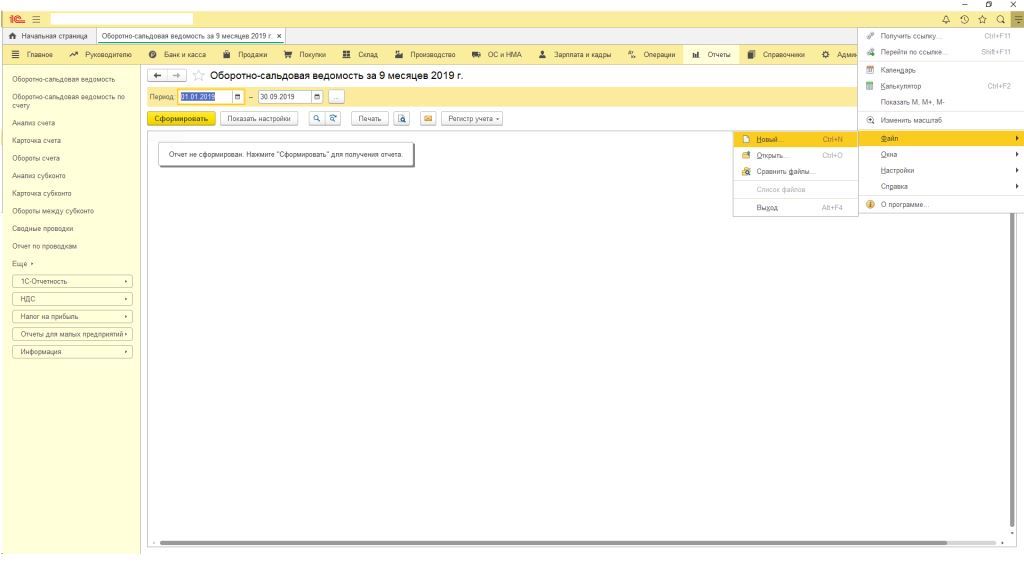The height and width of the screenshot is (576, 1024).
Task: Open calendar picker for start date
Action: click(x=238, y=97)
